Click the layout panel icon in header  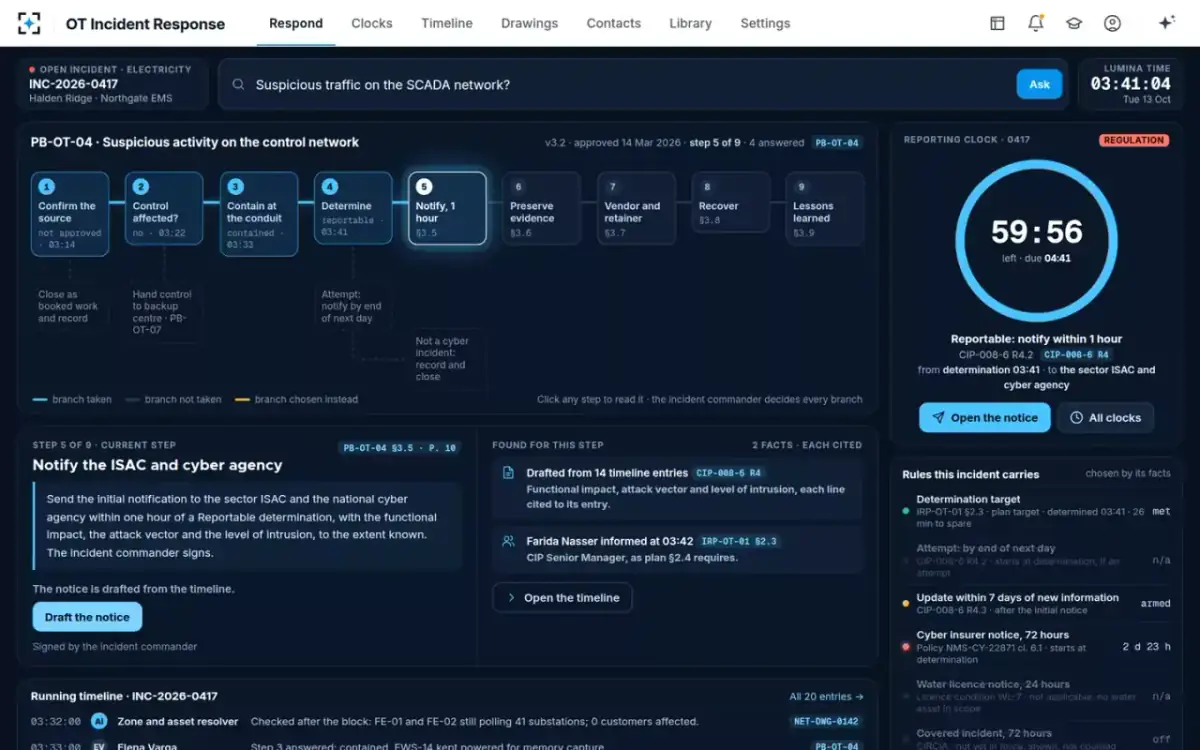(x=997, y=23)
